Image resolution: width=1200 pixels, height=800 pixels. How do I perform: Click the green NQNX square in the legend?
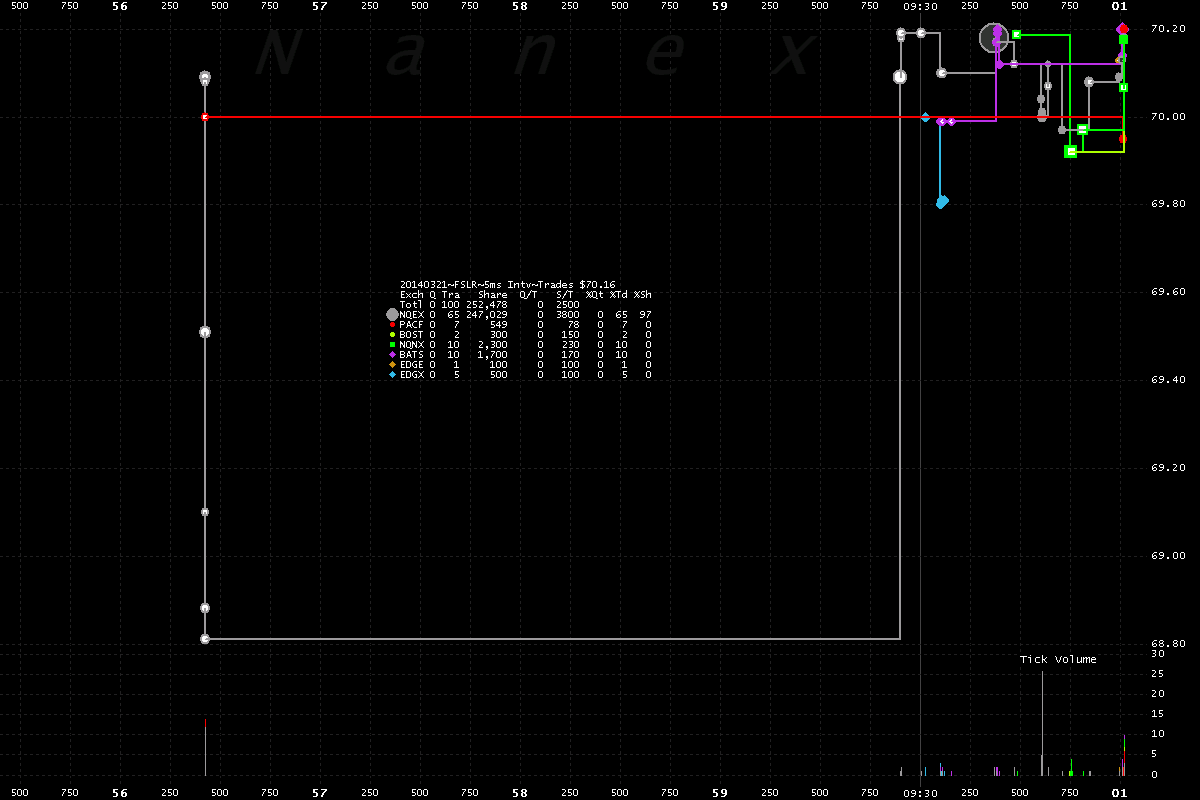pos(392,345)
